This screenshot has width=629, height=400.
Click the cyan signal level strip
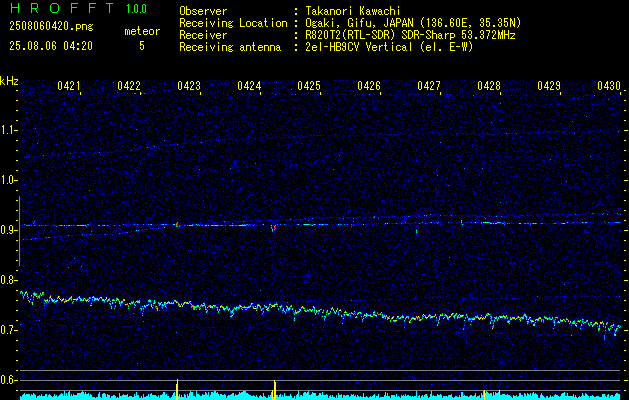click(320, 396)
